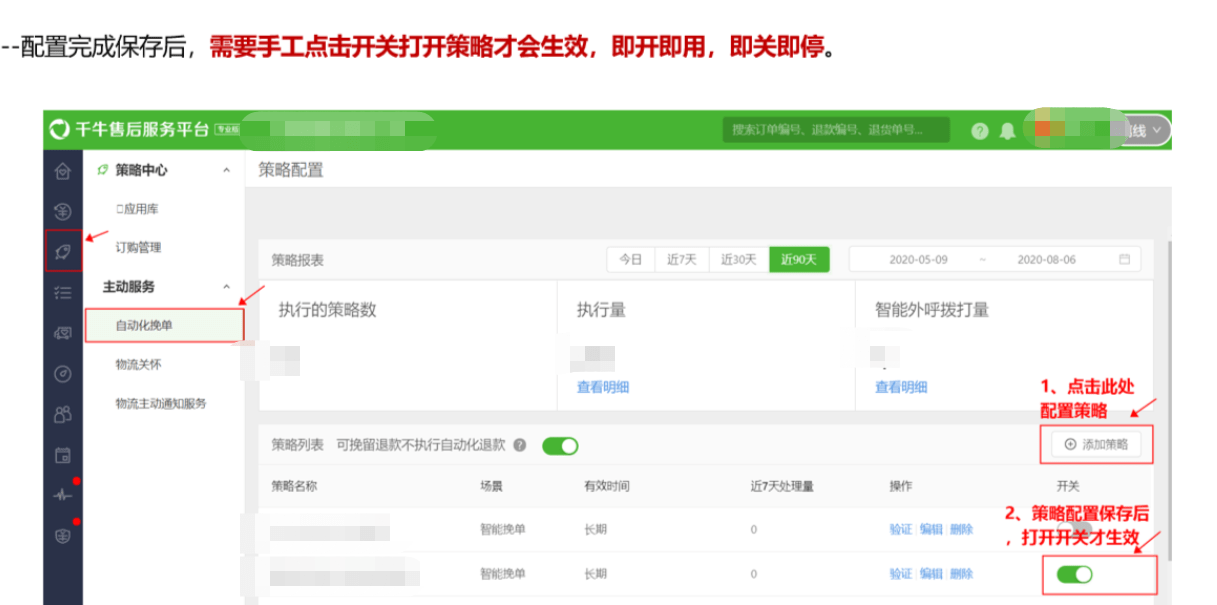Toggle 可挽留退款不执行自动化退款 switch
This screenshot has width=1217, height=605.
[560, 446]
